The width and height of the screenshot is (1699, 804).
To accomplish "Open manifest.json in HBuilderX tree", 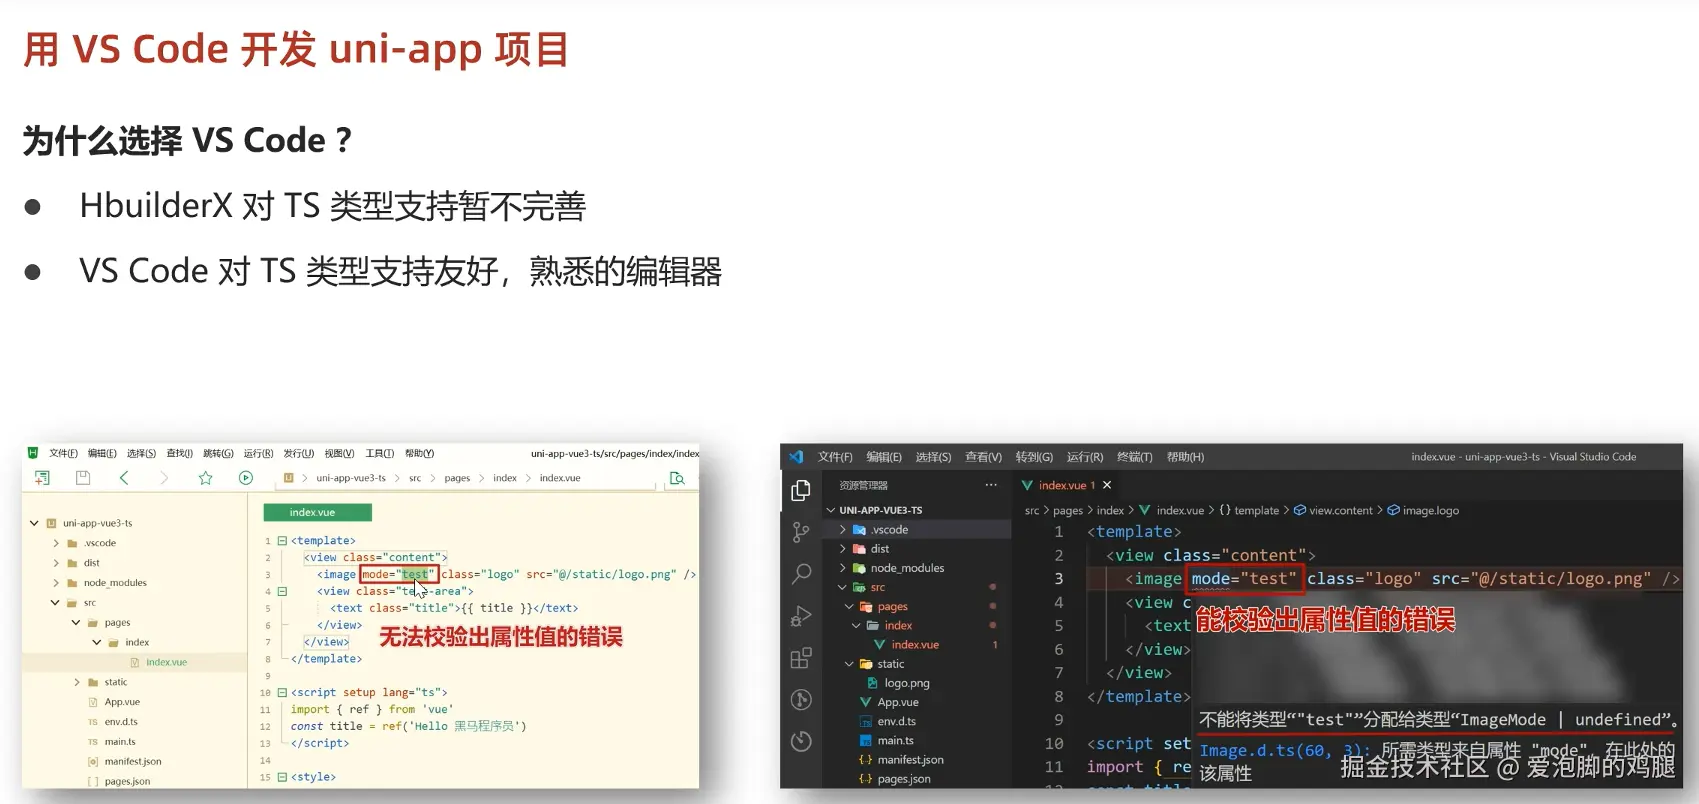I will coord(133,762).
